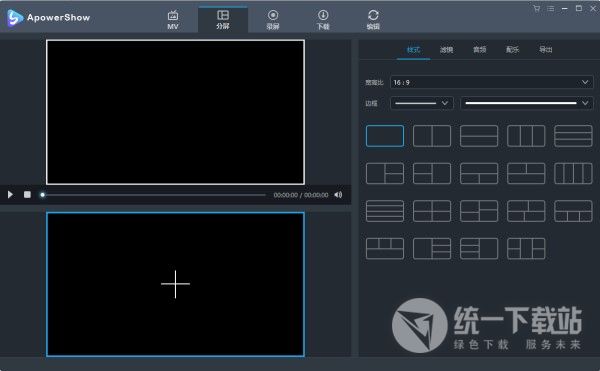Click the playback progress slider

click(154, 195)
